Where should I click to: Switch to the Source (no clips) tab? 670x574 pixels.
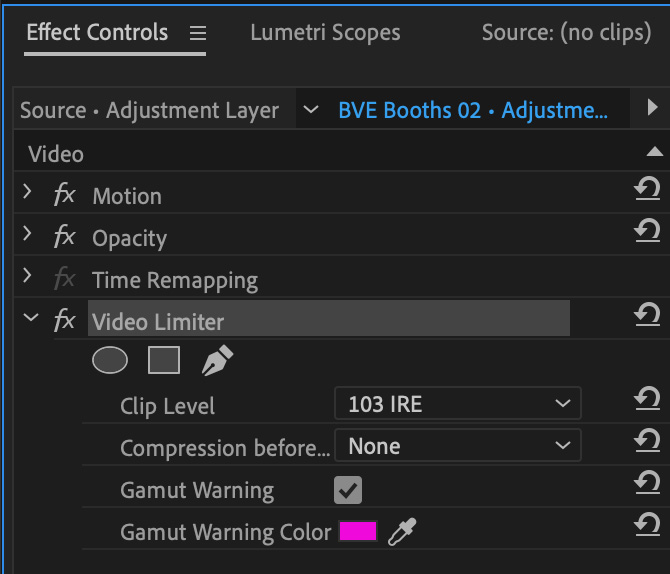tap(567, 33)
